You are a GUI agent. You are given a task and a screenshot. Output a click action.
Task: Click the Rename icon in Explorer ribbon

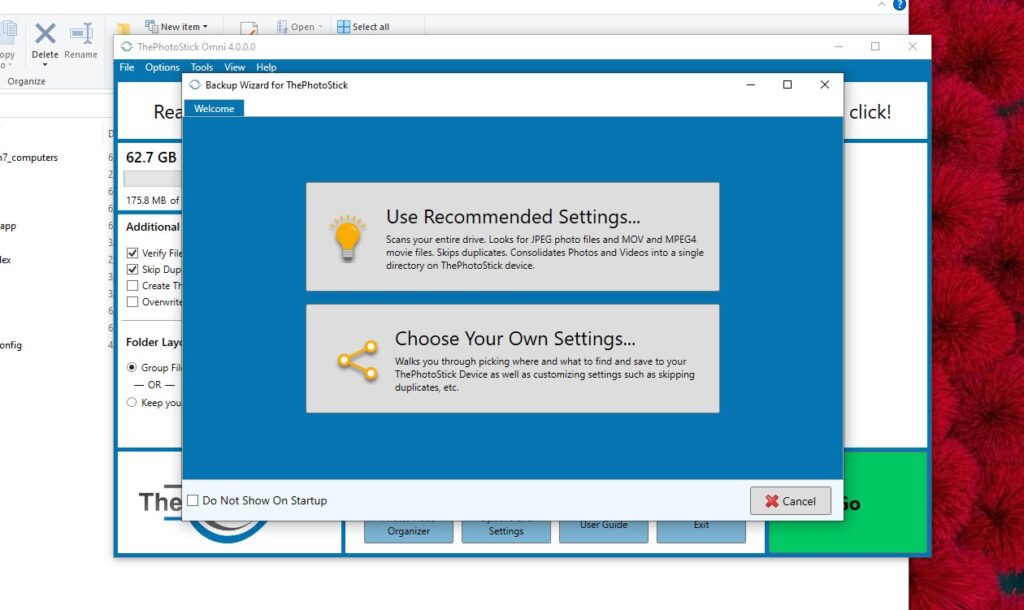point(81,33)
